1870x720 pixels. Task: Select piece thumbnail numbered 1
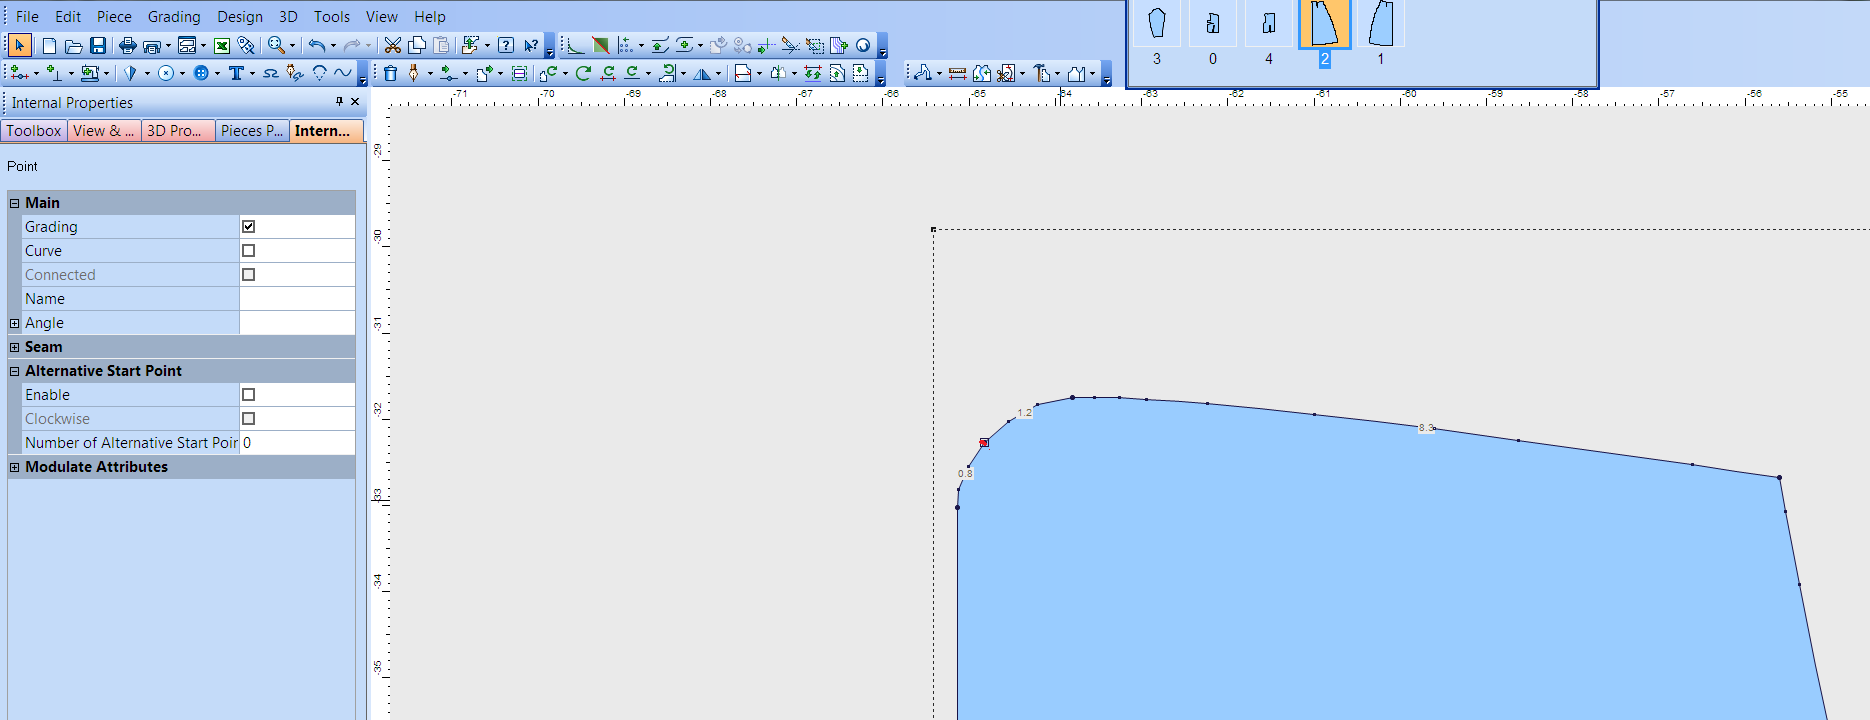1381,24
